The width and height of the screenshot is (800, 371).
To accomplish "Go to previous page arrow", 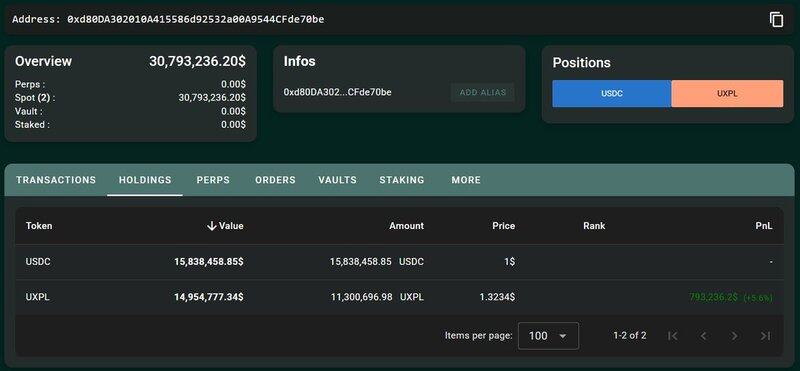I will coord(704,336).
